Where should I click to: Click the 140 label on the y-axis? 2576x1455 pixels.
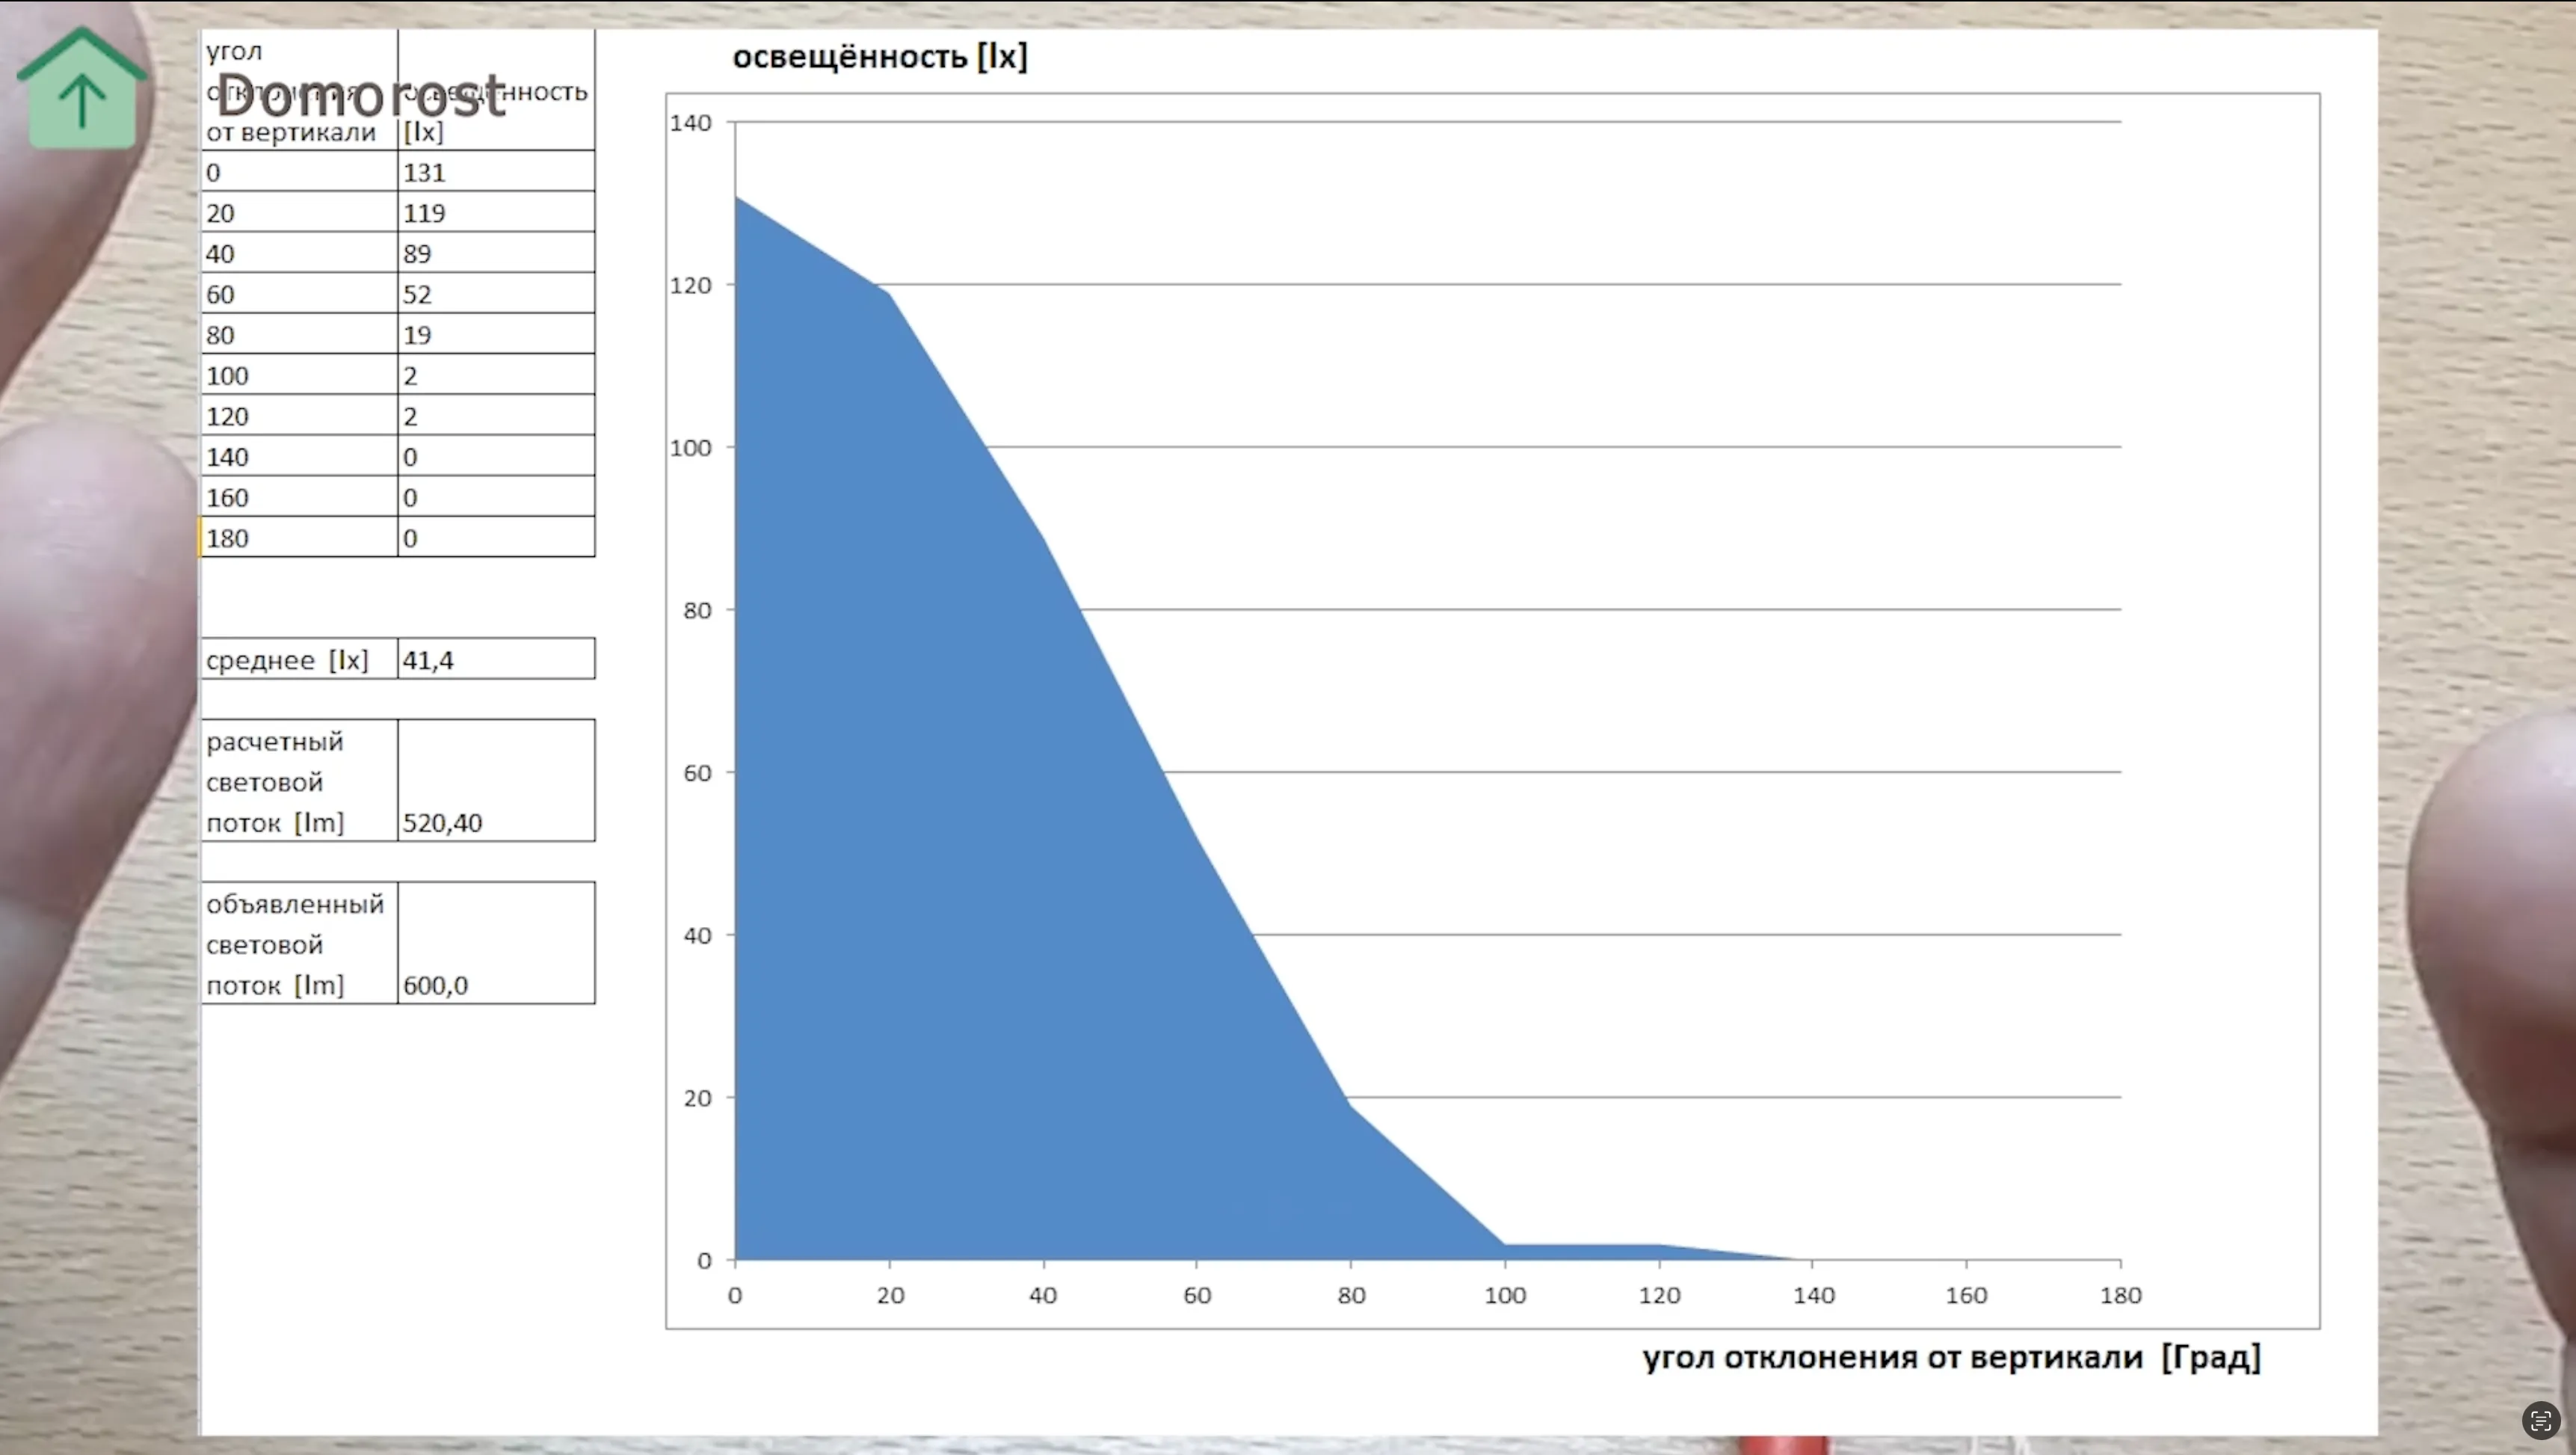(x=690, y=123)
